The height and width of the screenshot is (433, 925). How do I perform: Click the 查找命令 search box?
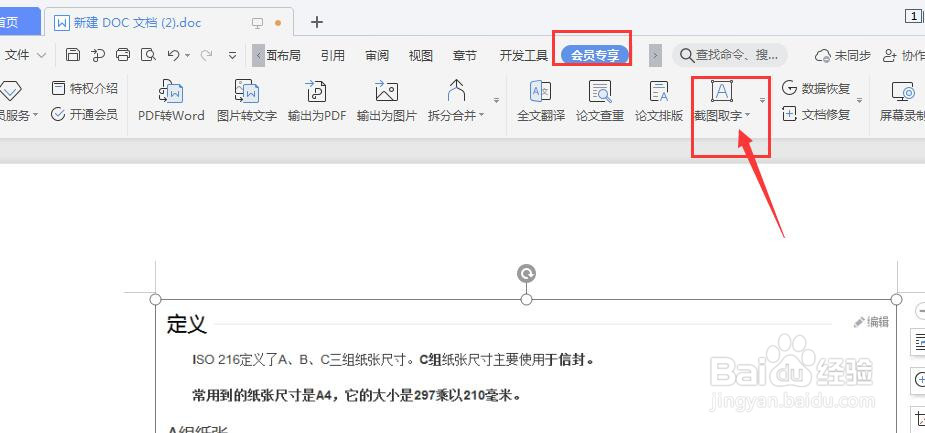click(x=730, y=55)
